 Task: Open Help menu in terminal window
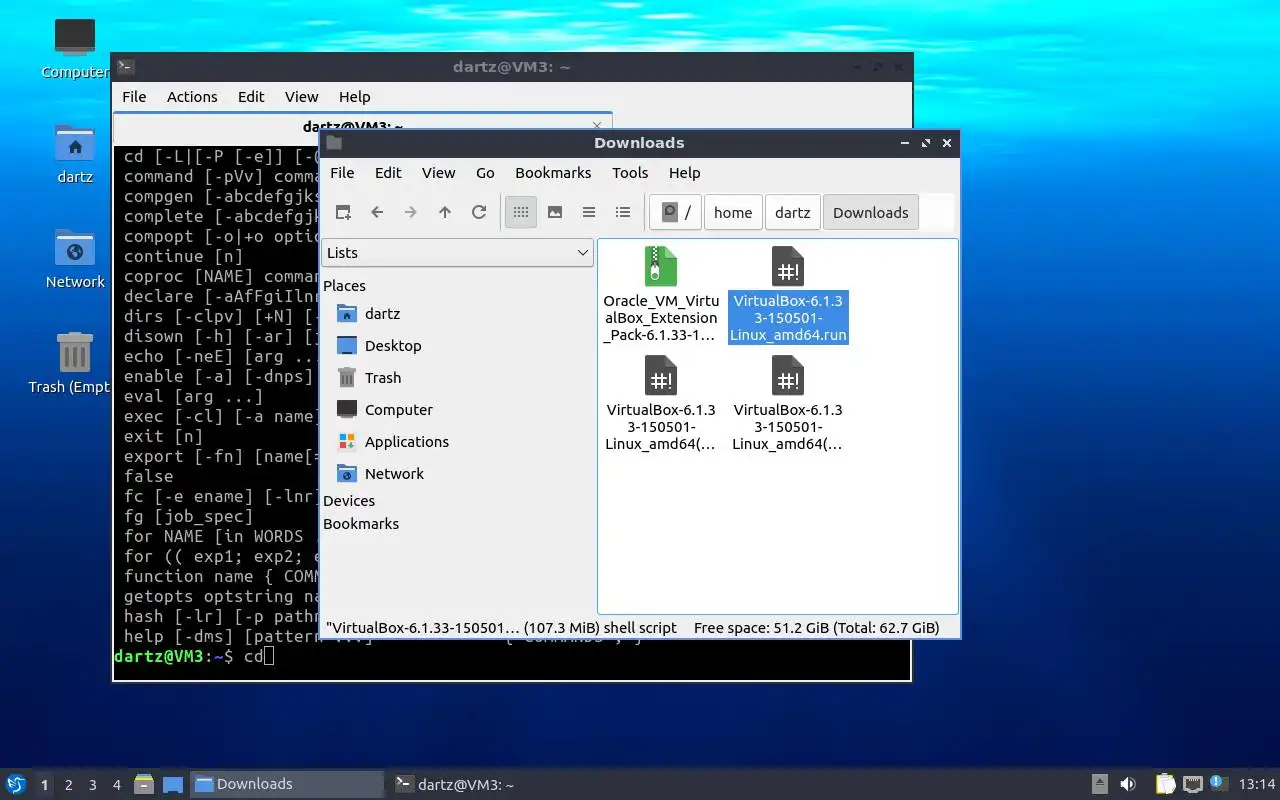(x=354, y=96)
